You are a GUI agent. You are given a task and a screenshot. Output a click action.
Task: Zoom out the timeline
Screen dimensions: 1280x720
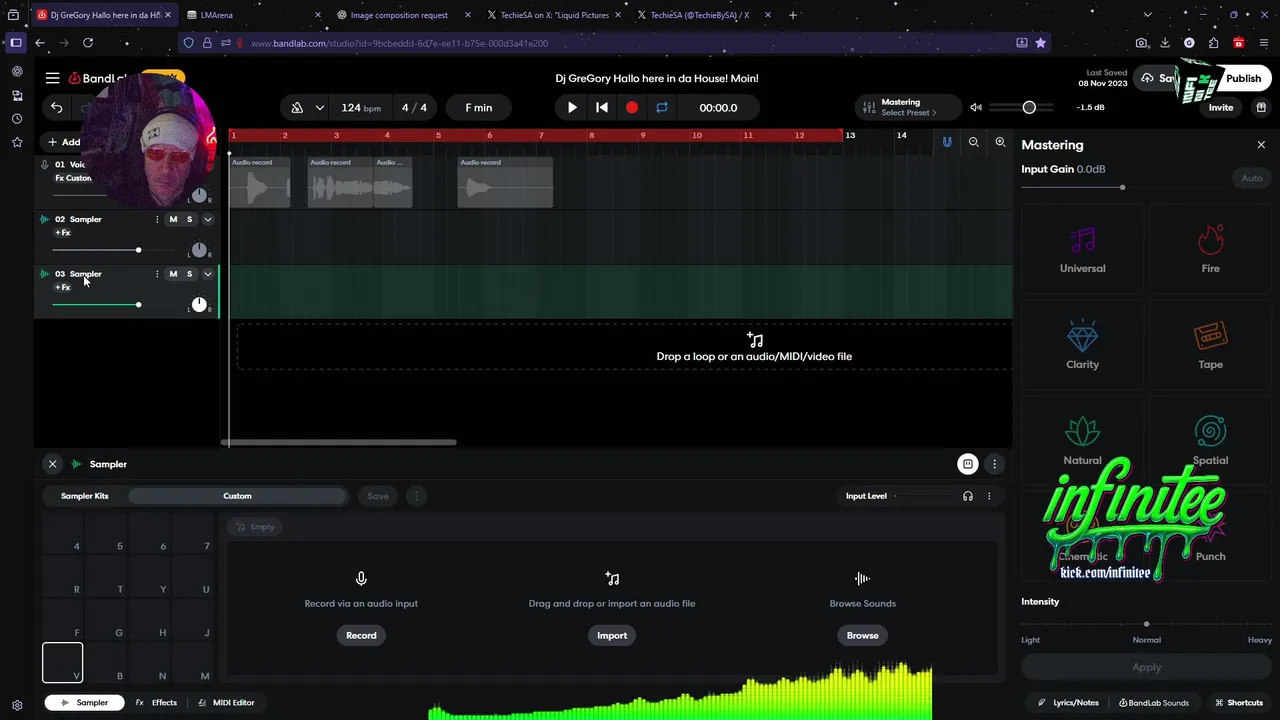tap(974, 142)
